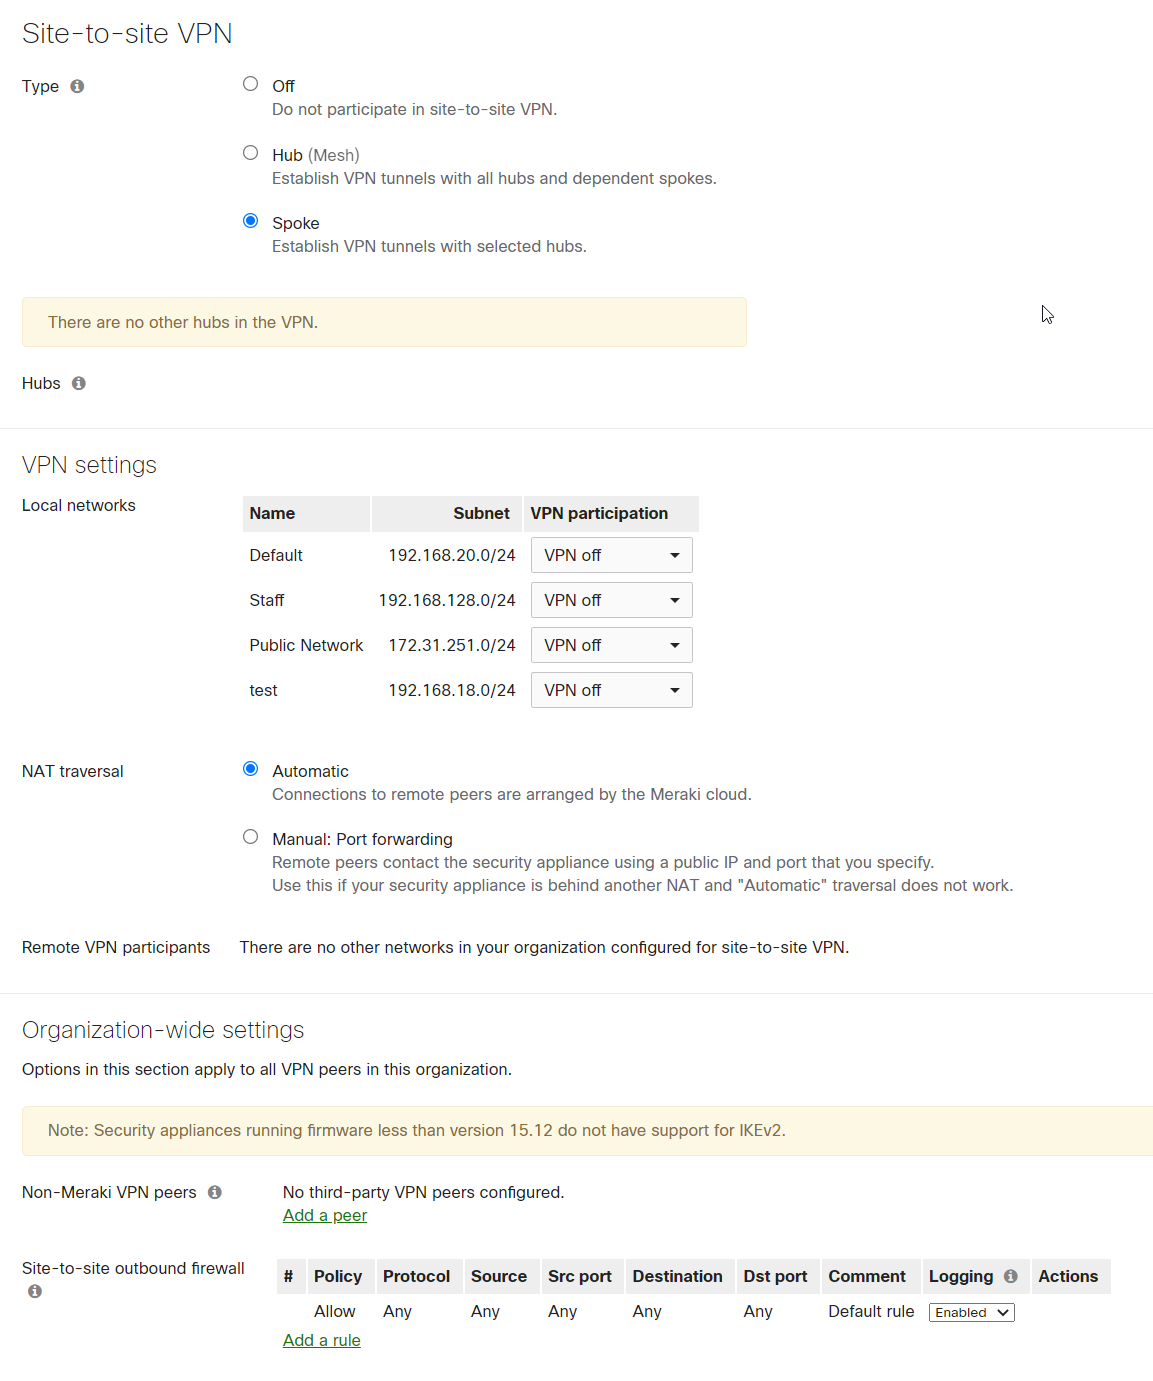Open VPN participation dropdown for Public Network
Screen dimensions: 1153x1381
612,645
